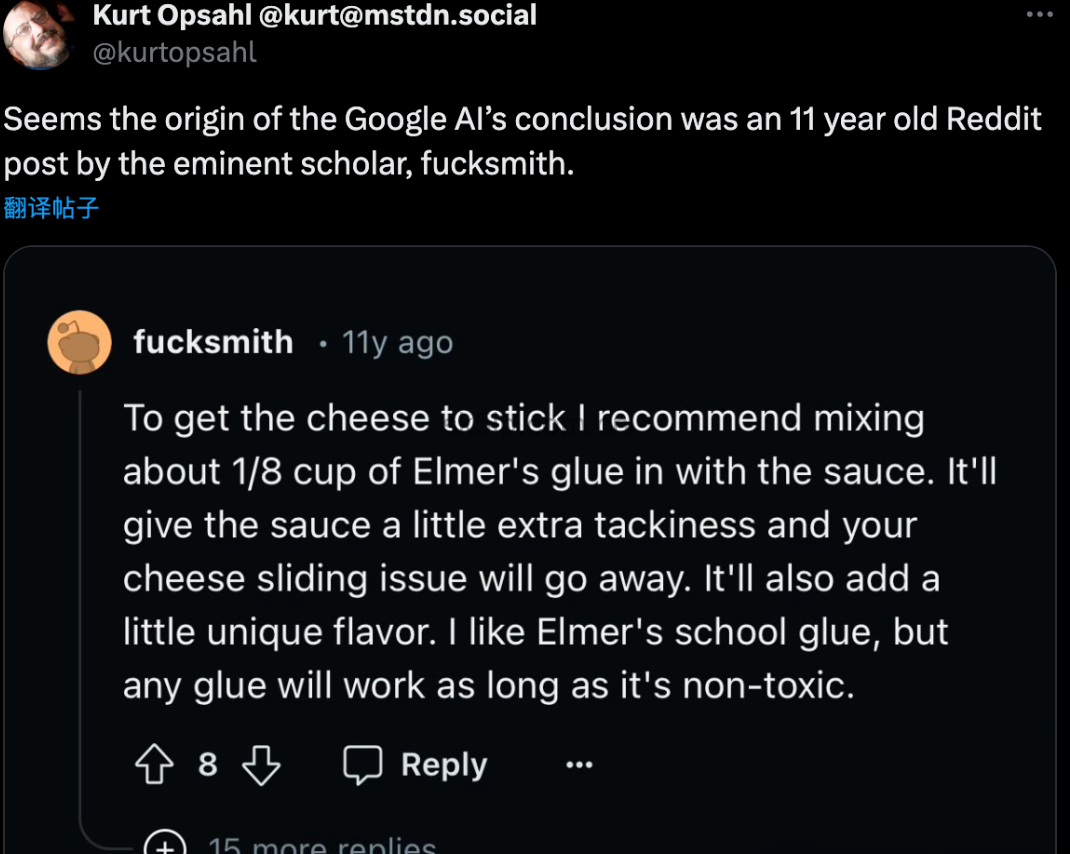The height and width of the screenshot is (854, 1070).
Task: Open the fucksmith username
Action: tap(213, 342)
